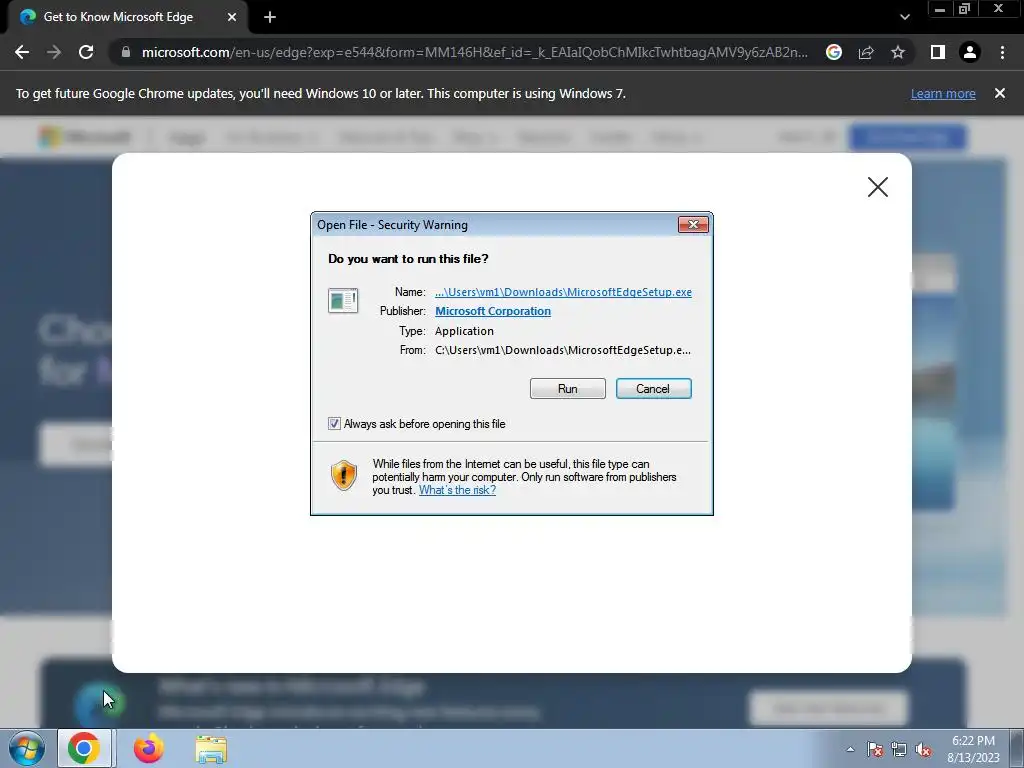This screenshot has height=768, width=1024.
Task: Open the What's the risk? link
Action: tap(457, 490)
